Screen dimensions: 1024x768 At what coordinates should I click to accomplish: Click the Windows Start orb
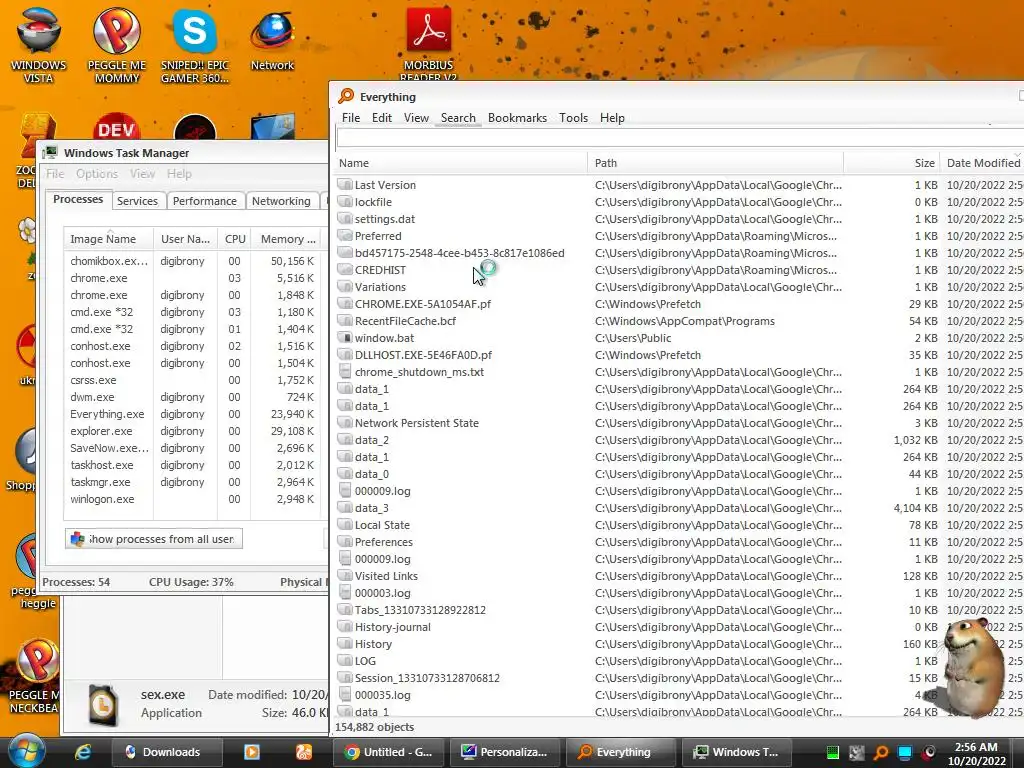click(26, 752)
